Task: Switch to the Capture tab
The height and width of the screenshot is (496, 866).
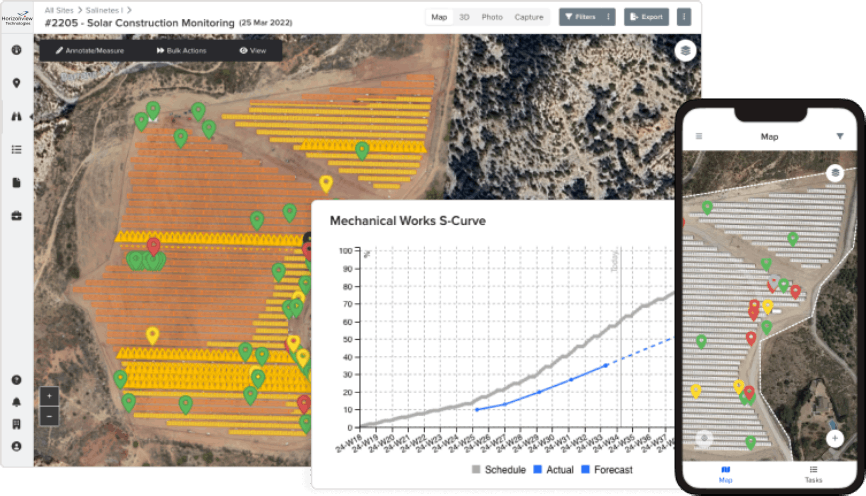Action: [529, 17]
